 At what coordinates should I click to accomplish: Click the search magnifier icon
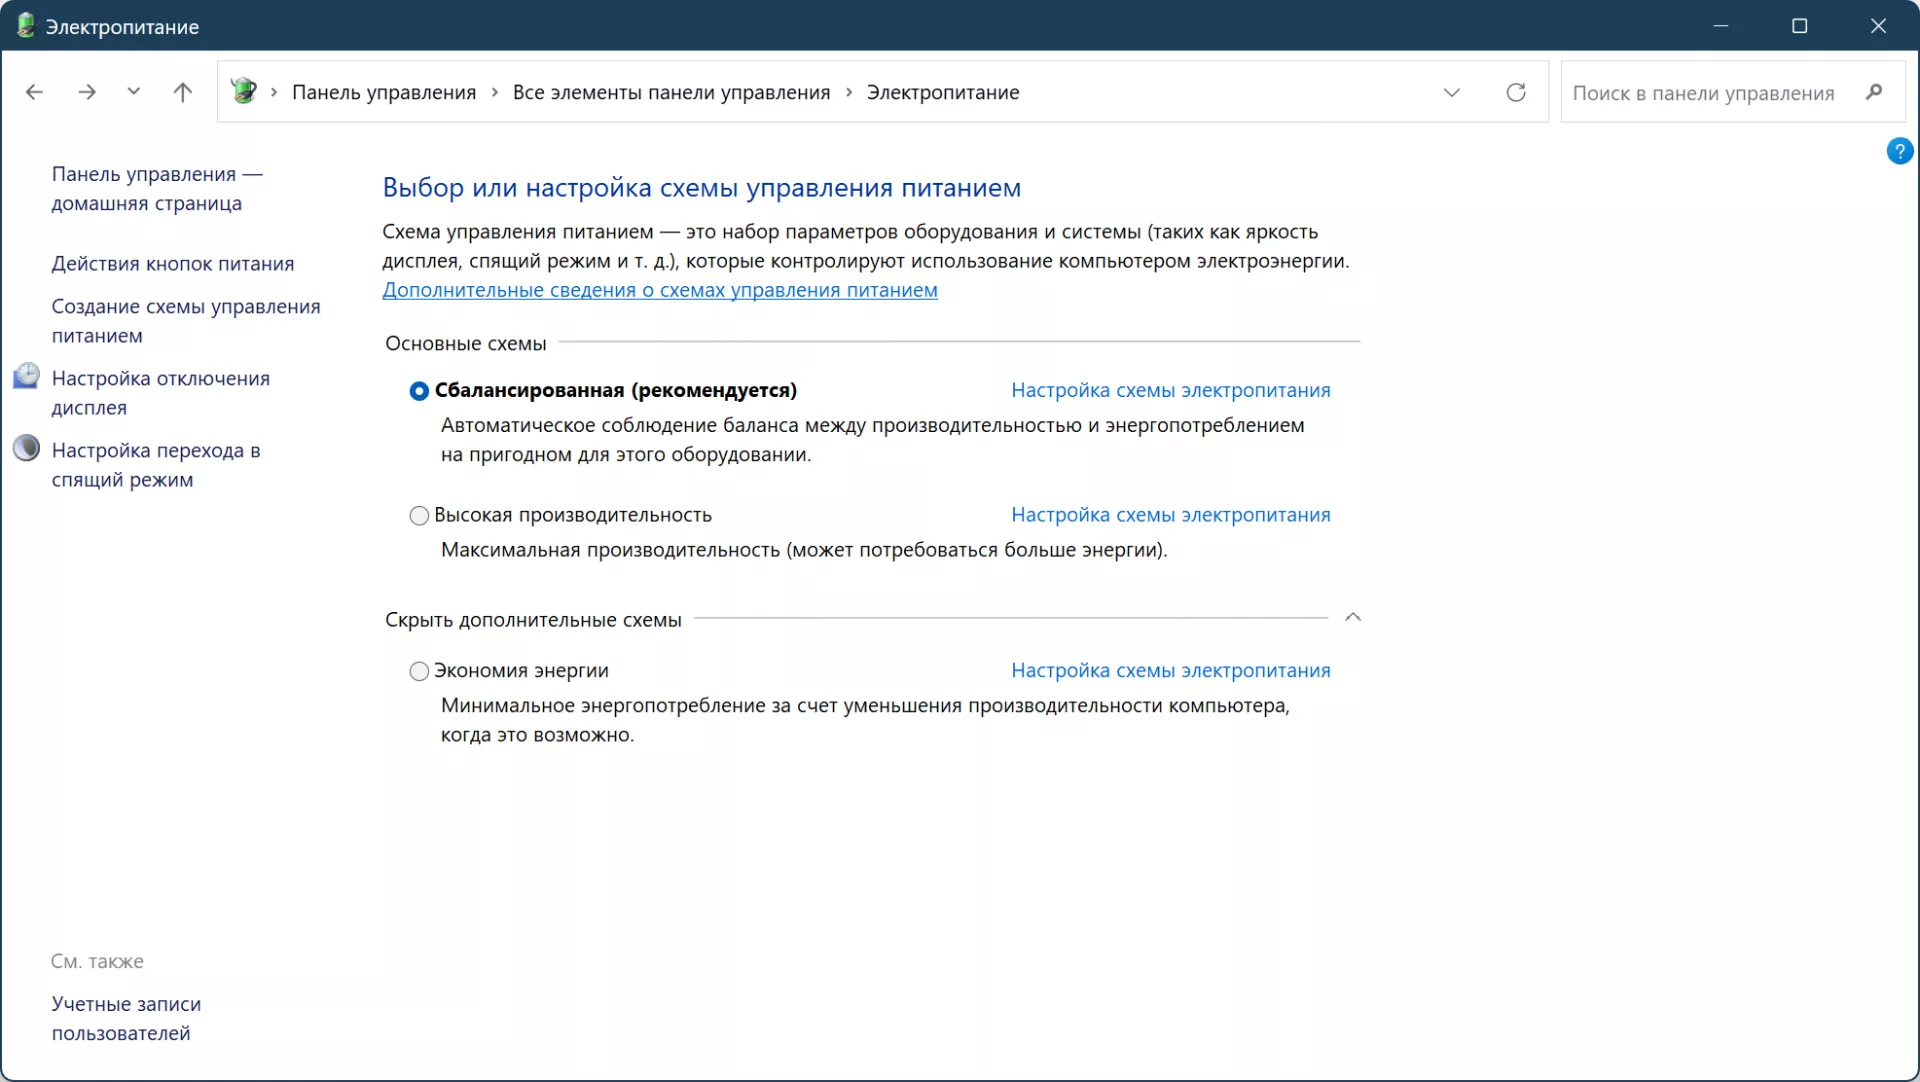[1874, 92]
